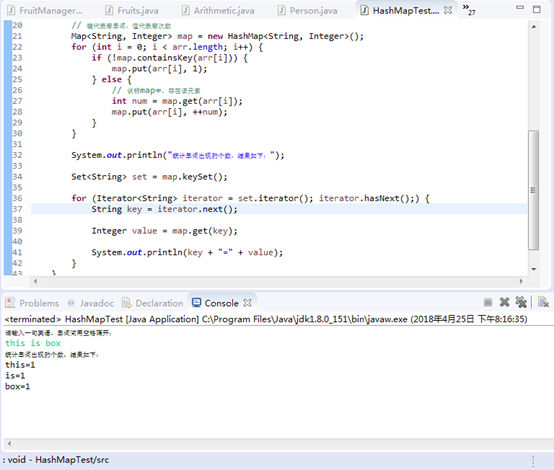Screen dimensions: 554x470
Task: Open the Arithmetic.java editor tab
Action: point(218,11)
